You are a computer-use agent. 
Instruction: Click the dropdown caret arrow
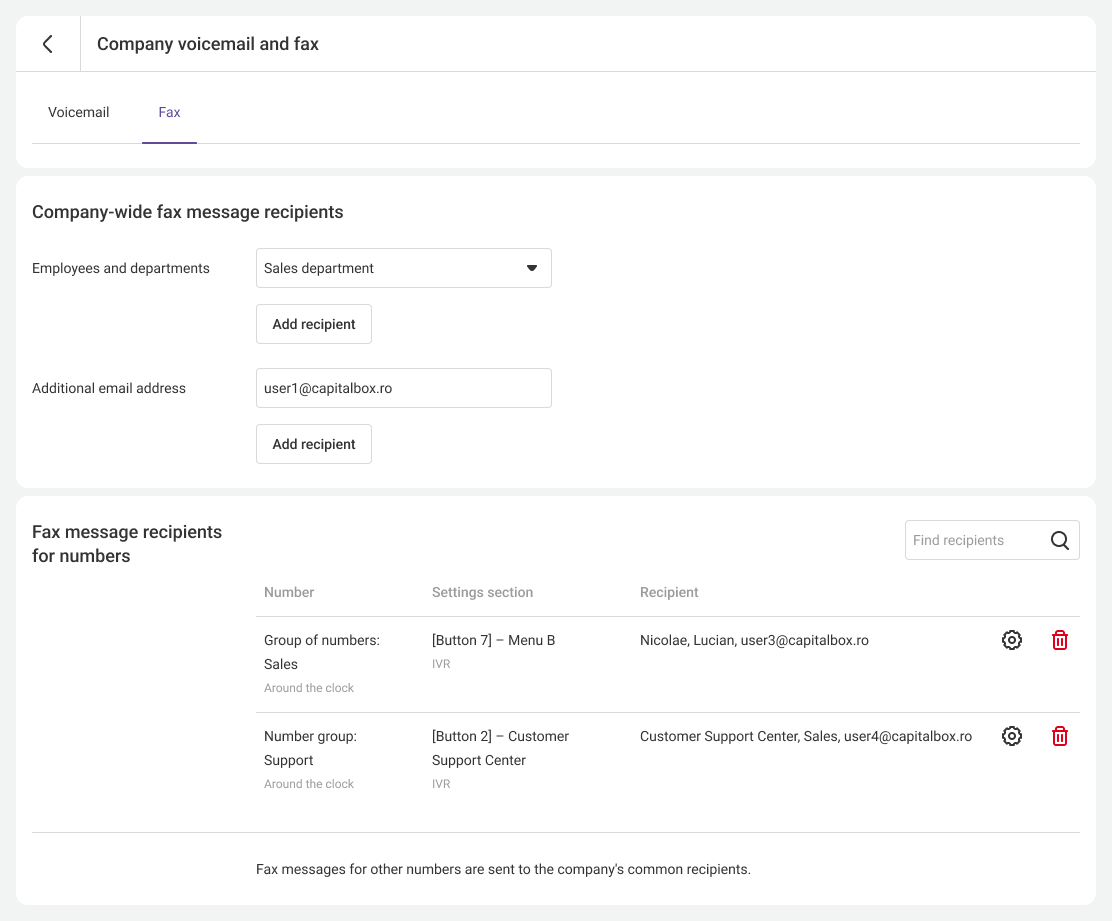[532, 268]
